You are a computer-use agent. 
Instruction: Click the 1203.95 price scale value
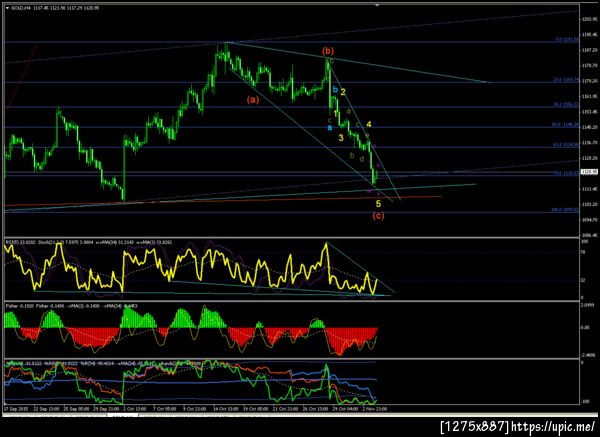tap(589, 19)
